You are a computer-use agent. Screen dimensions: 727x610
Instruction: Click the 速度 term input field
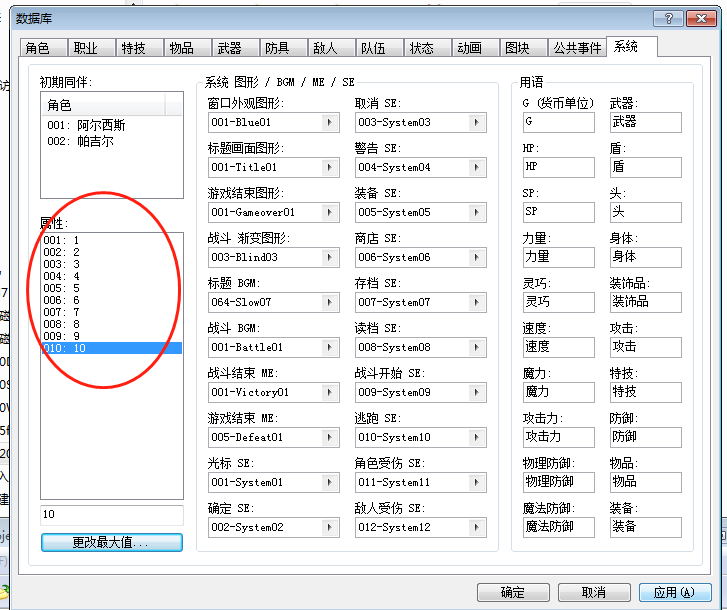click(558, 347)
